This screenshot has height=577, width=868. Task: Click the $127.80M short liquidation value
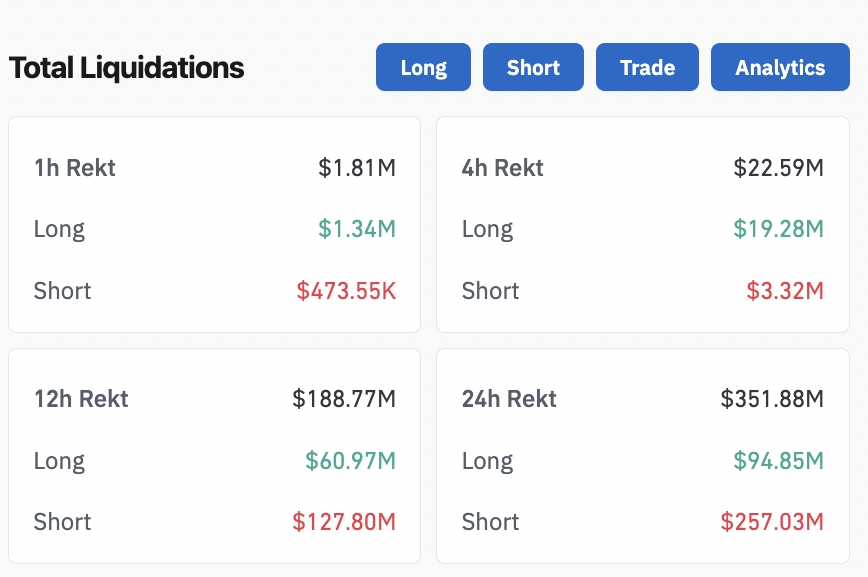344,522
